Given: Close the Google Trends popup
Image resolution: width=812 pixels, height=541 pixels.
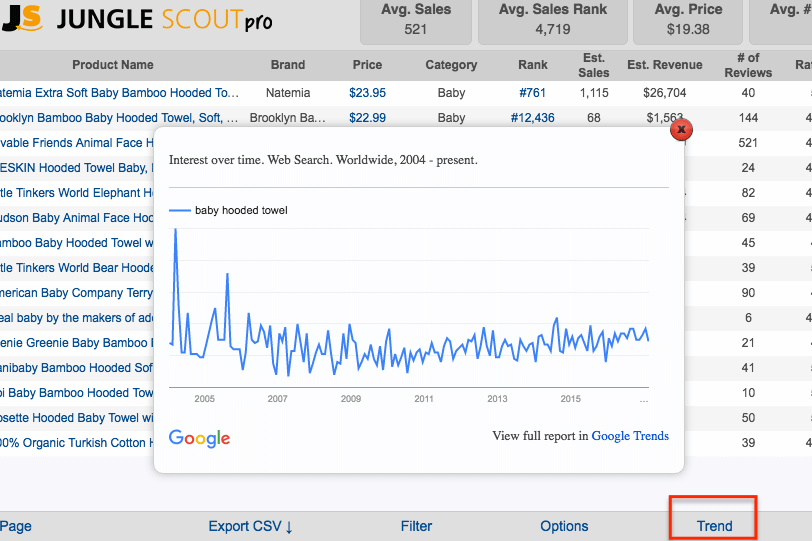Looking at the screenshot, I should tap(682, 129).
